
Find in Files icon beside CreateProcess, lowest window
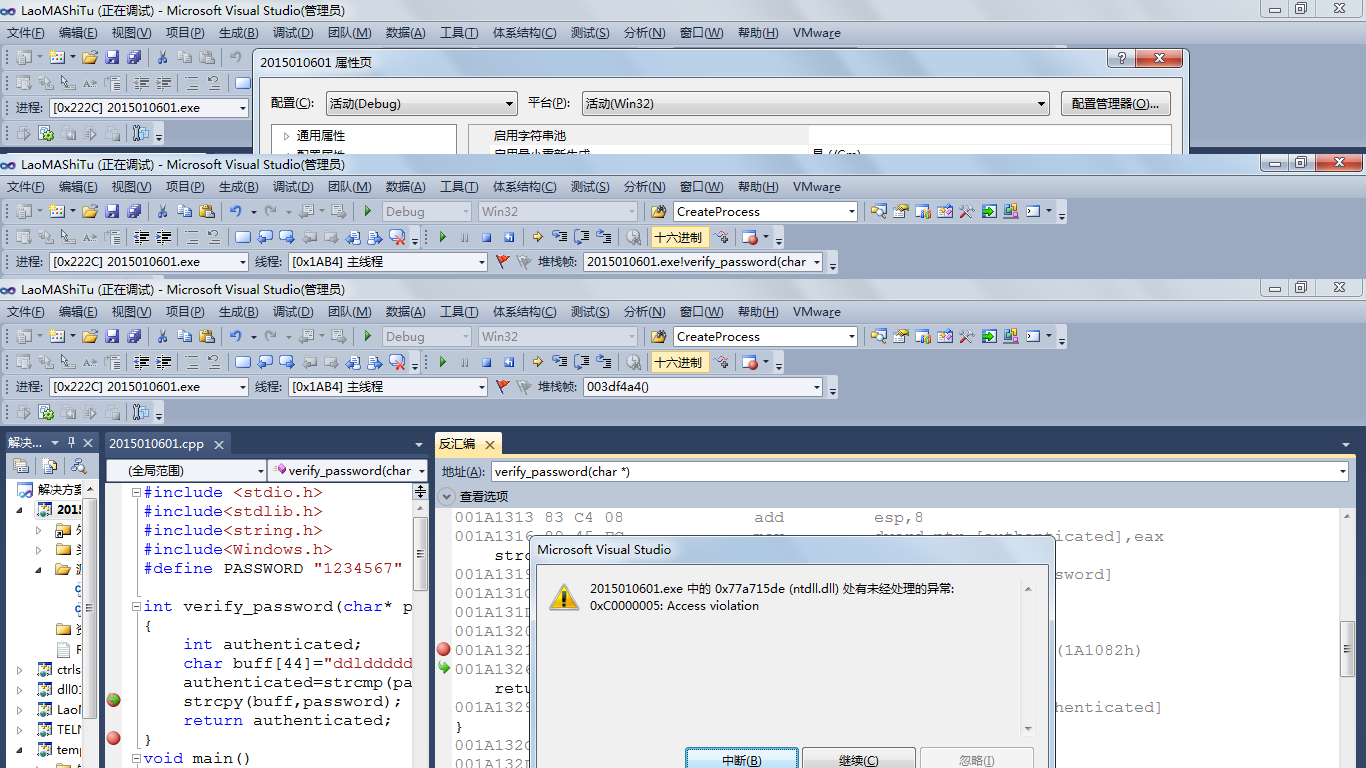(657, 336)
